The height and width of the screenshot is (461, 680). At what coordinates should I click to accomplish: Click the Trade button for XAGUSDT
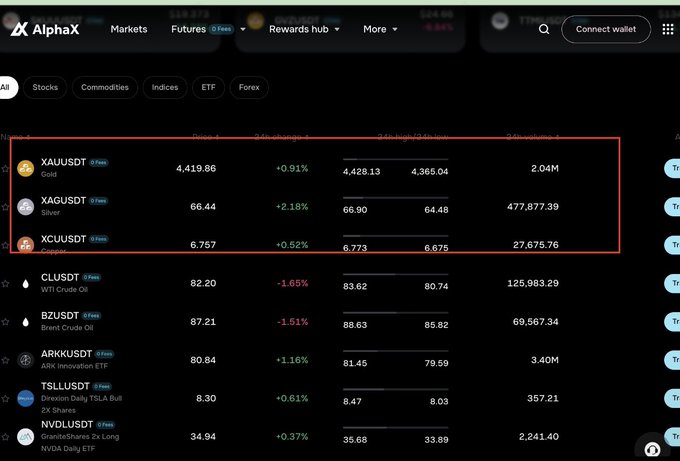[672, 206]
